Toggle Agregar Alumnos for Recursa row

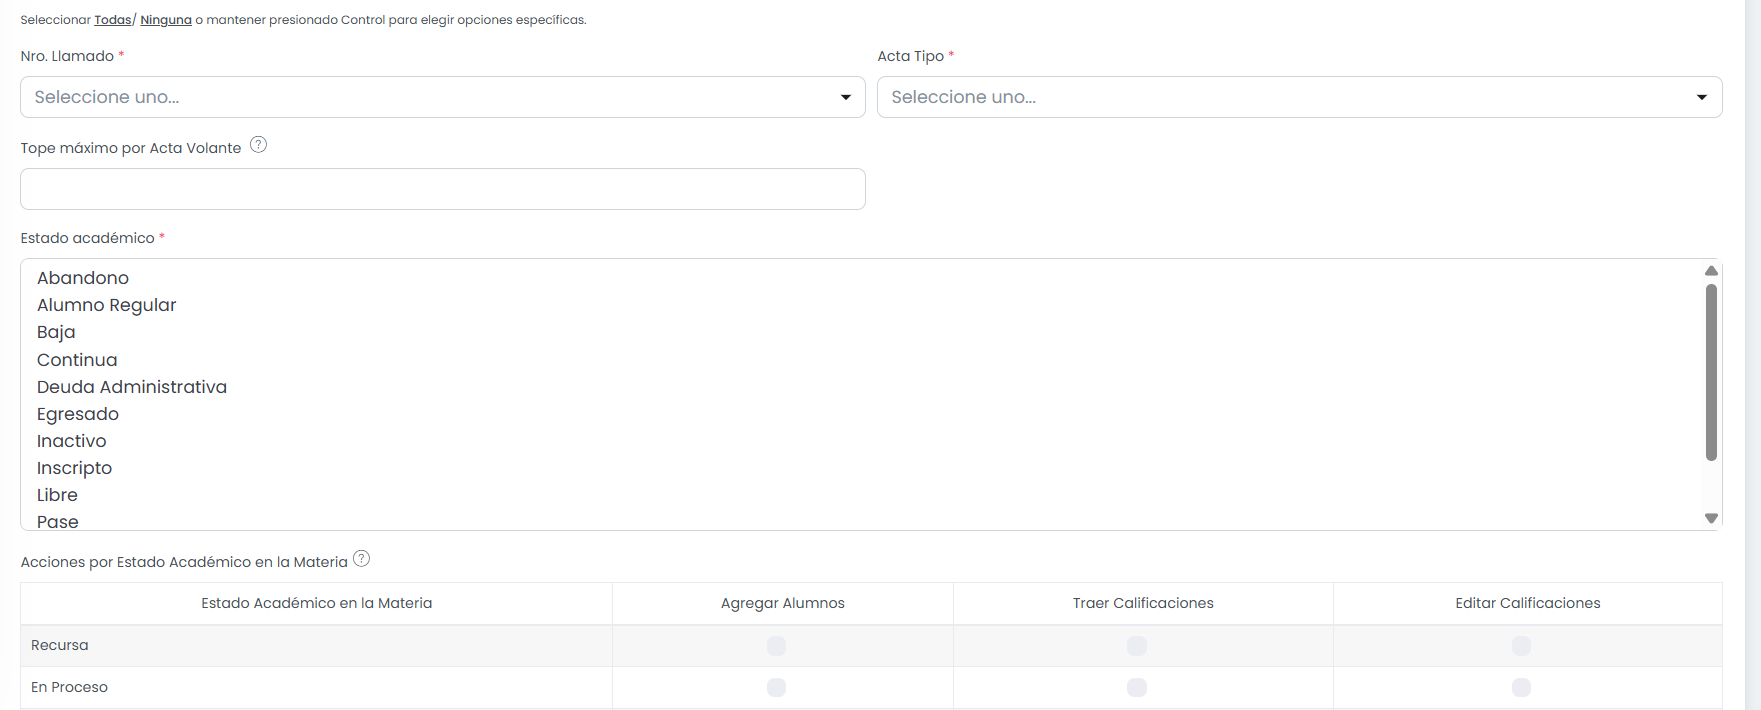click(x=776, y=646)
